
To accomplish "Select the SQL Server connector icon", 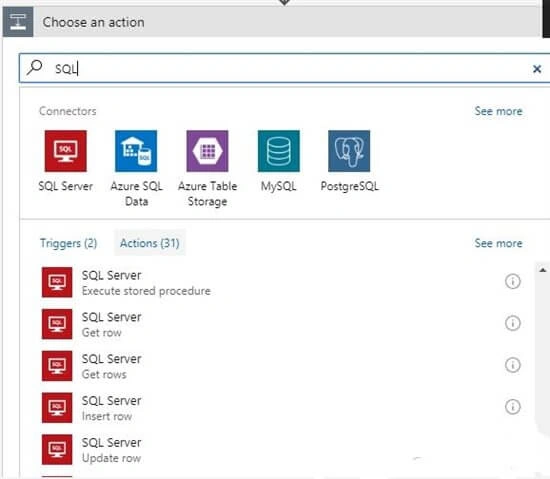I will pyautogui.click(x=66, y=151).
